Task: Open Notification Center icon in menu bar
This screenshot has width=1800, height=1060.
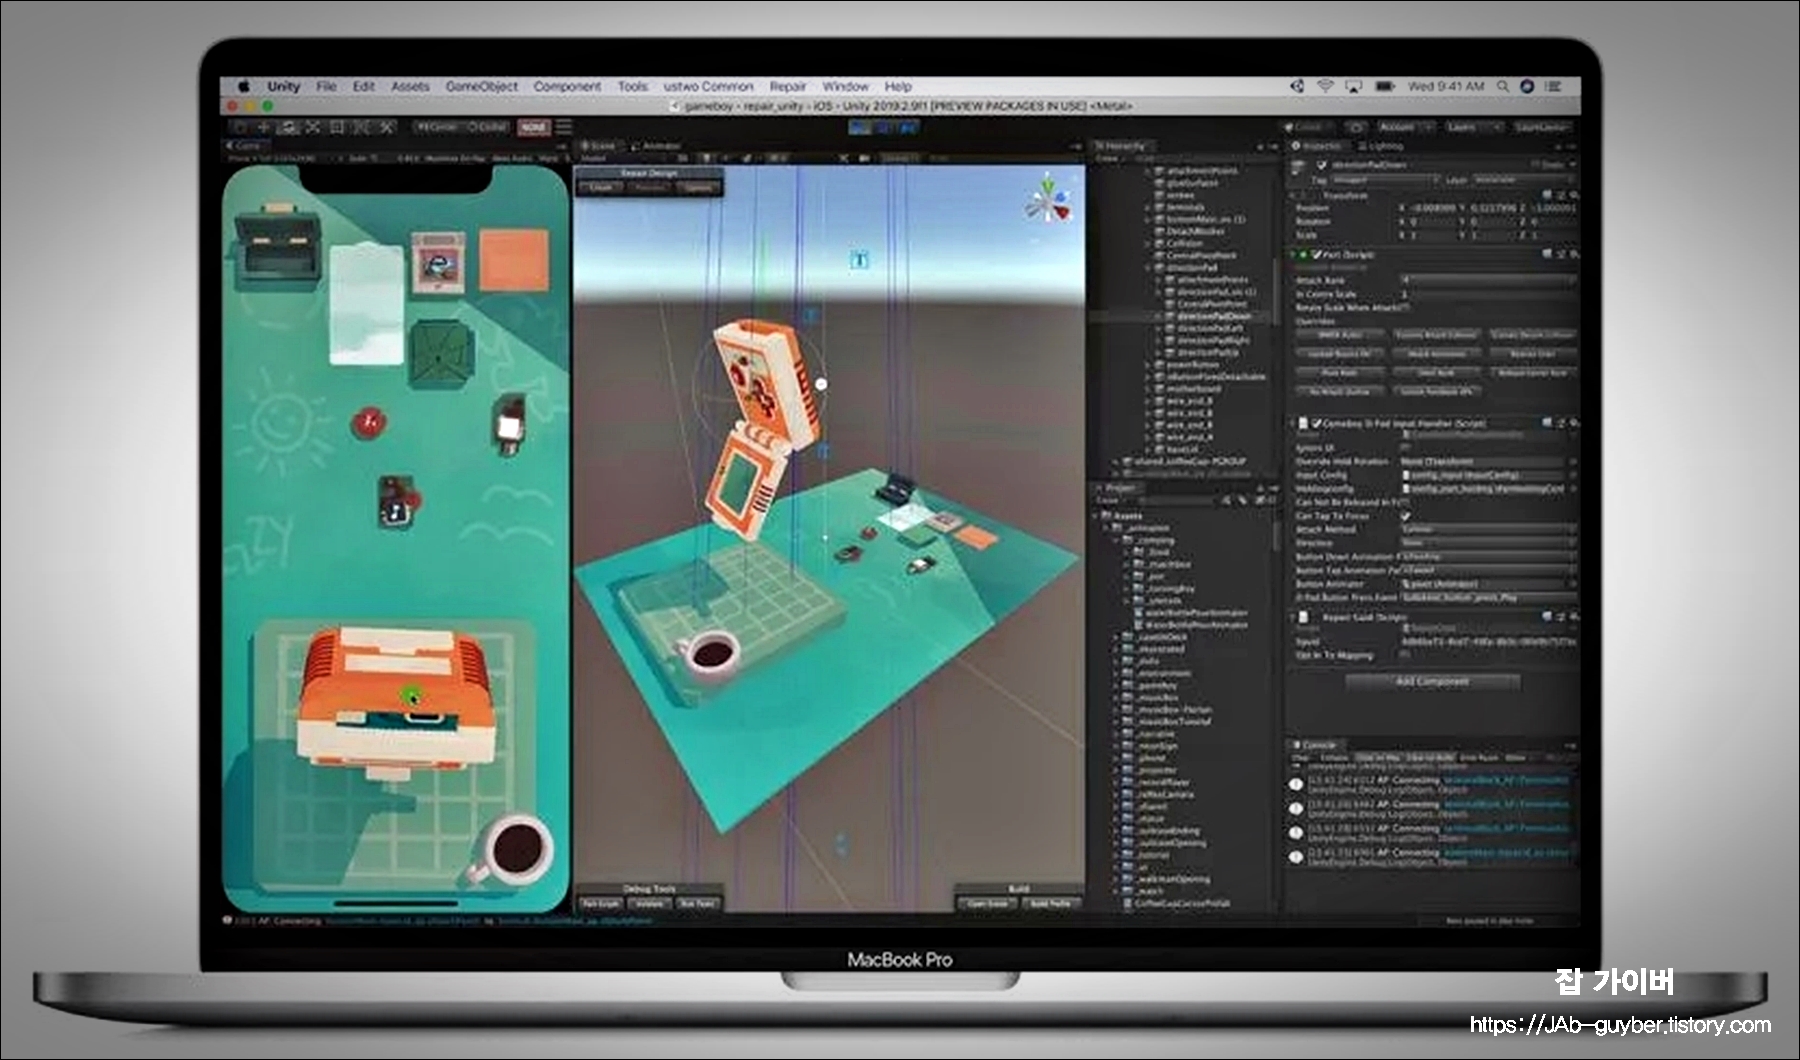Action: point(1553,86)
